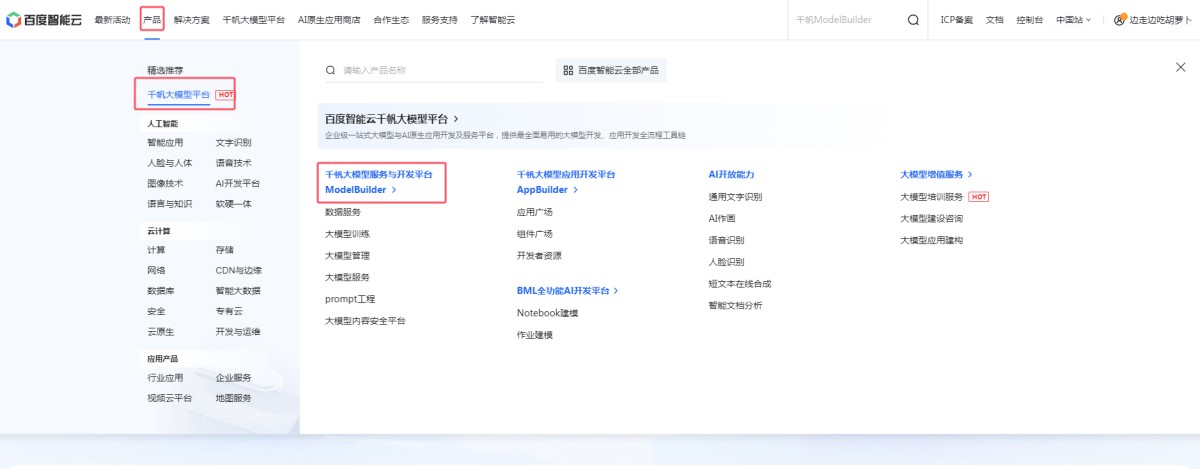Screen dimensions: 1200x469
Task: Click the grid icon for all products
Action: pyautogui.click(x=568, y=70)
